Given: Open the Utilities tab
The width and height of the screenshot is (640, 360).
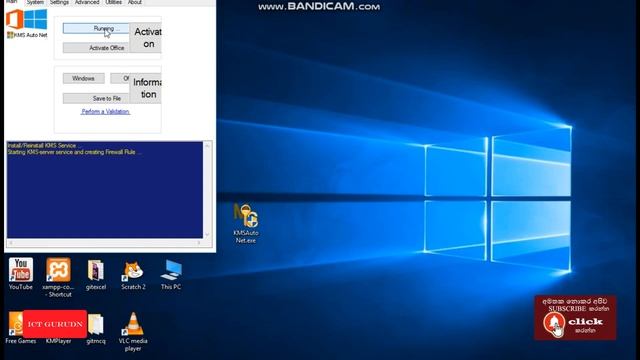Looking at the screenshot, I should pos(113,2).
